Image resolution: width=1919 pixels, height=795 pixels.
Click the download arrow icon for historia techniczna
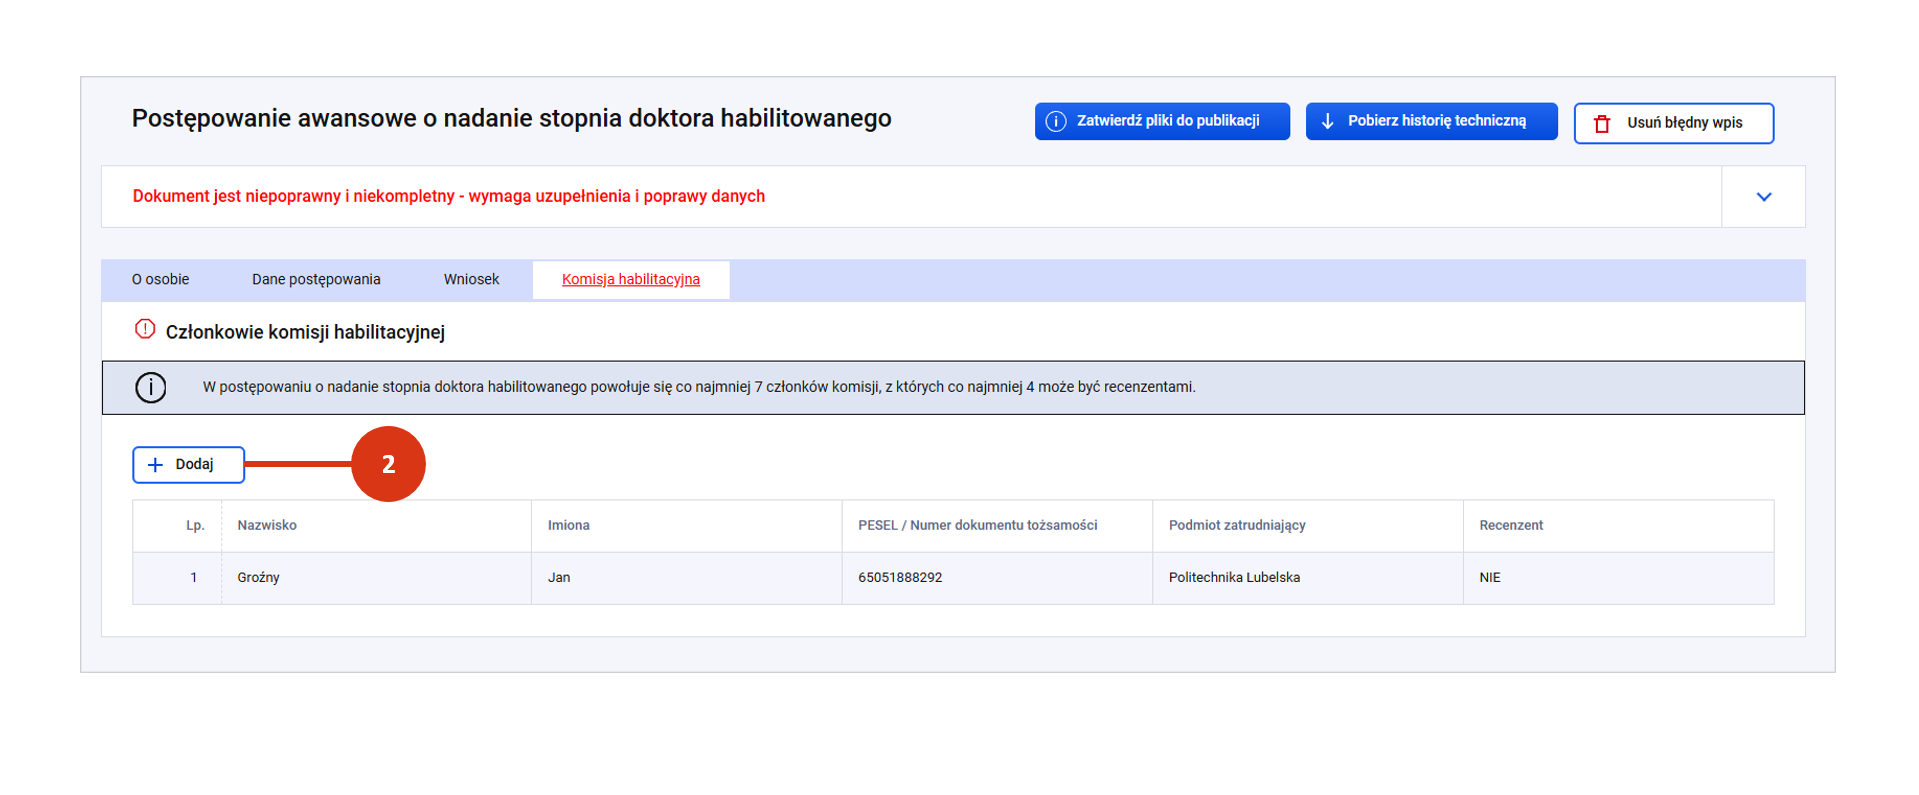(x=1328, y=121)
